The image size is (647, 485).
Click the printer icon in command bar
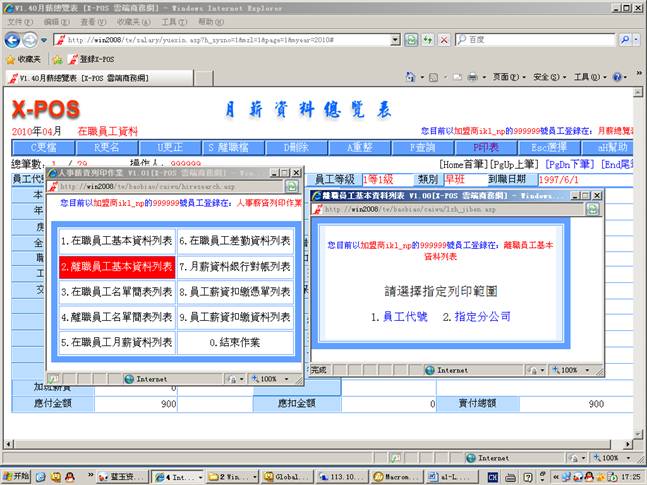point(473,77)
